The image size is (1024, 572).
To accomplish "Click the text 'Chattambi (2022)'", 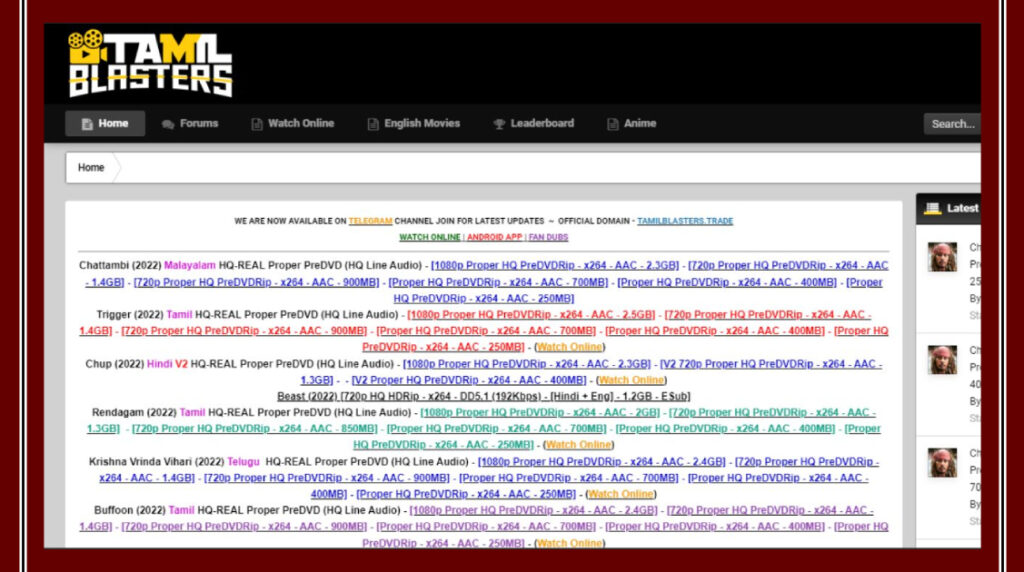I will tap(120, 265).
